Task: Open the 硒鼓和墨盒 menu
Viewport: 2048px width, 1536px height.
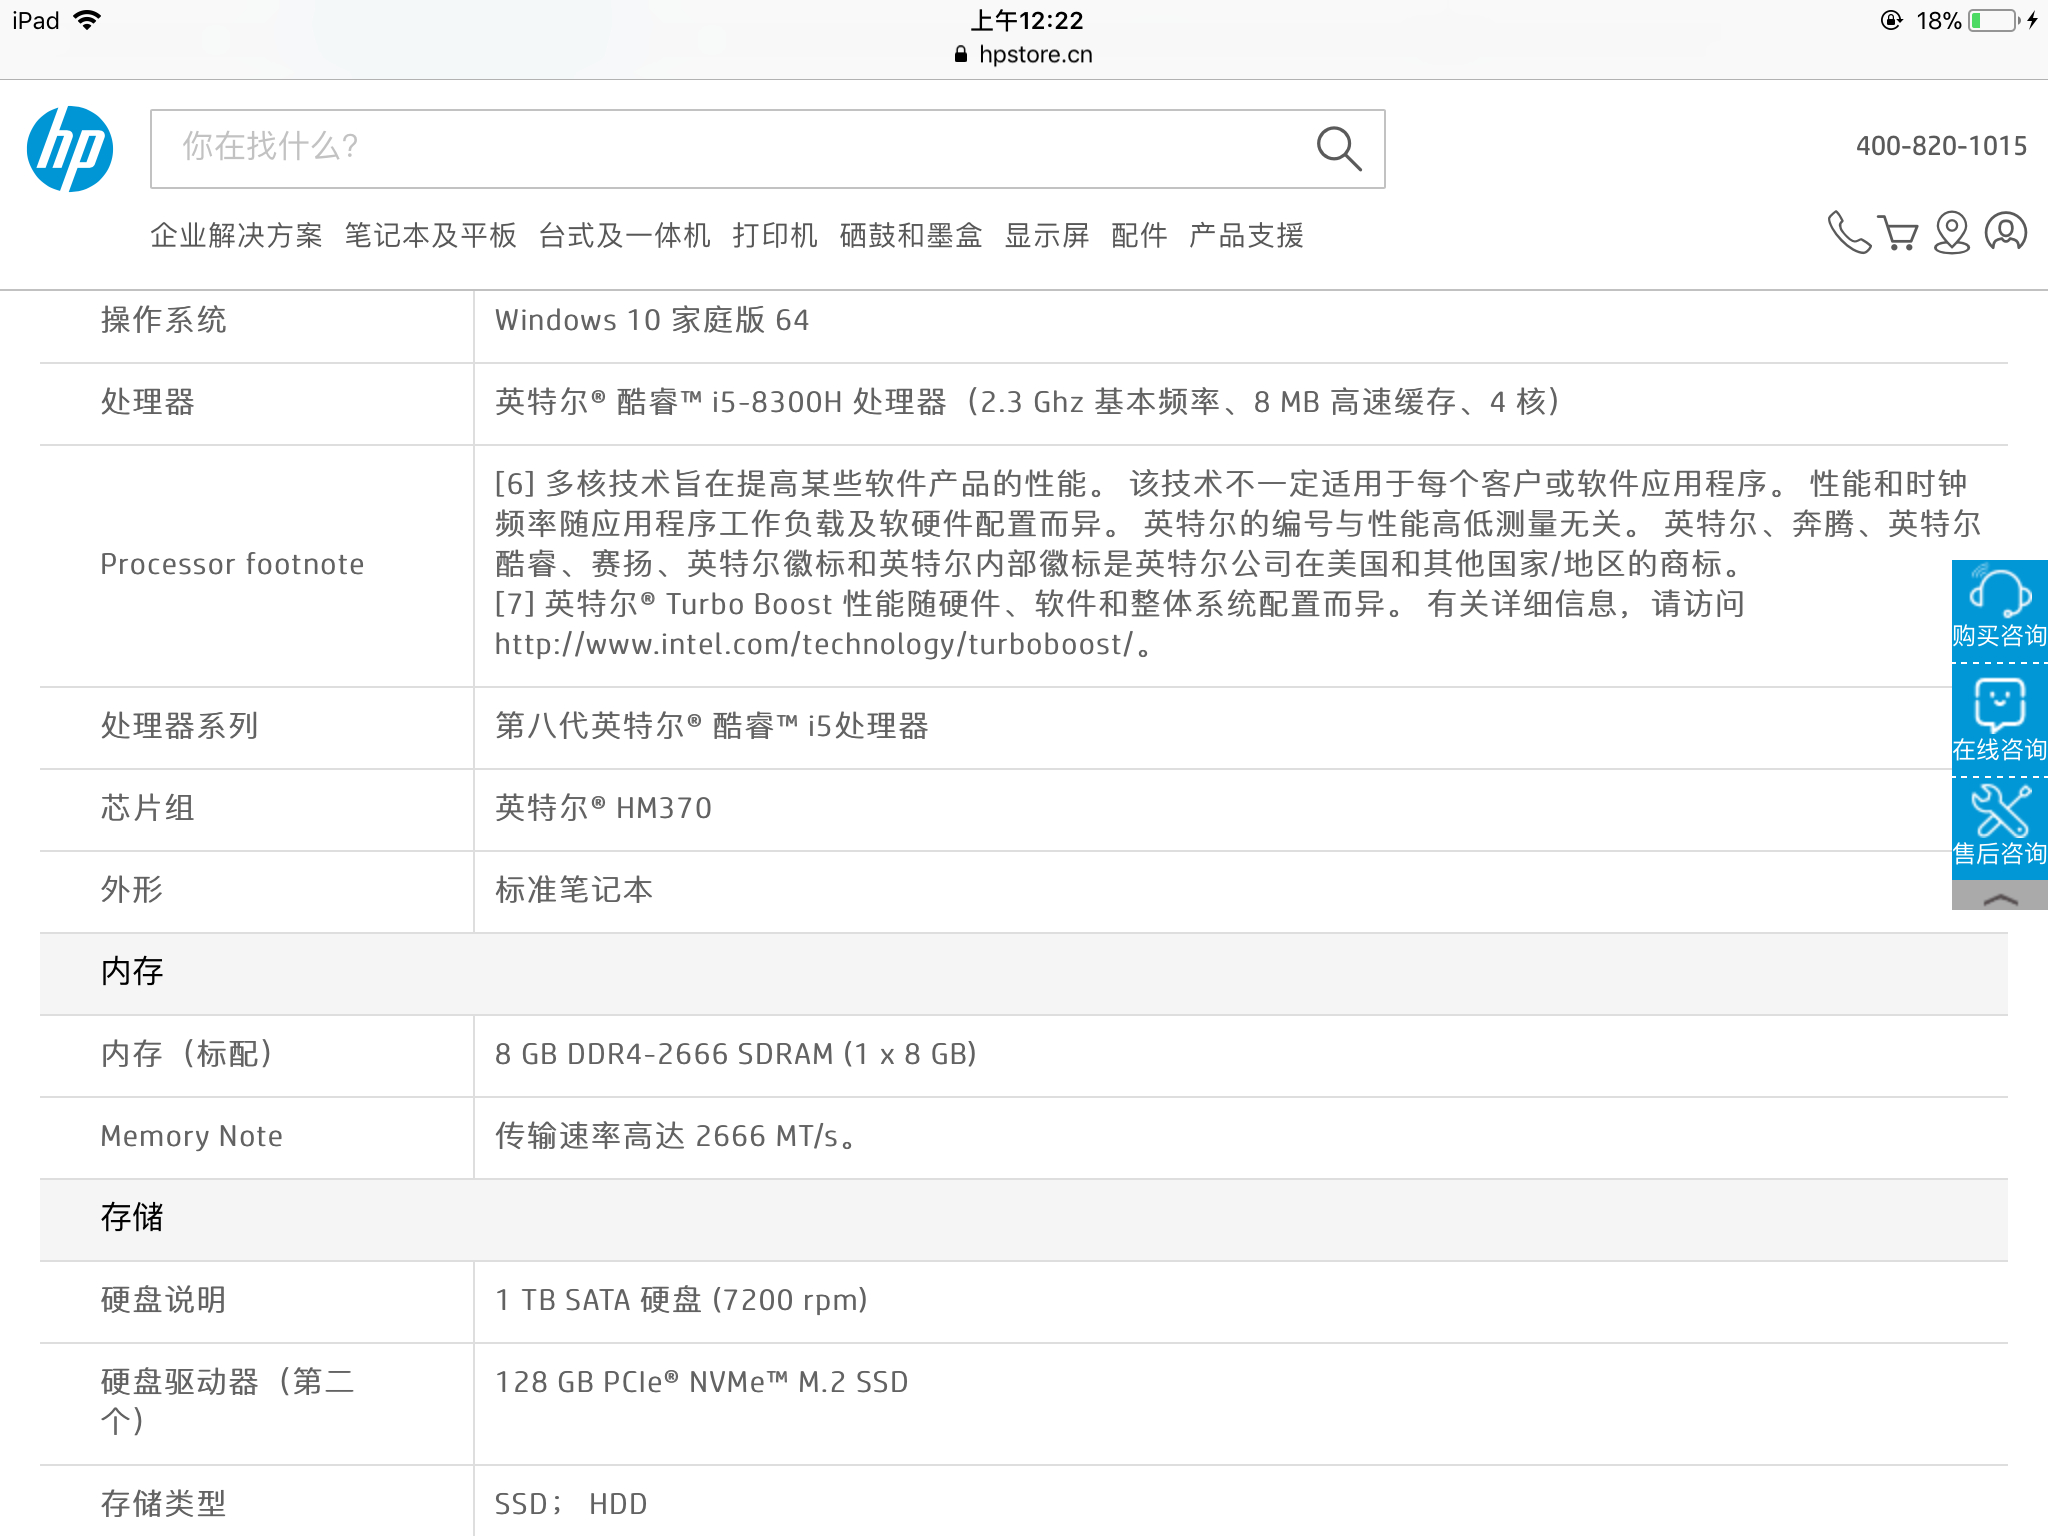Action: click(911, 236)
